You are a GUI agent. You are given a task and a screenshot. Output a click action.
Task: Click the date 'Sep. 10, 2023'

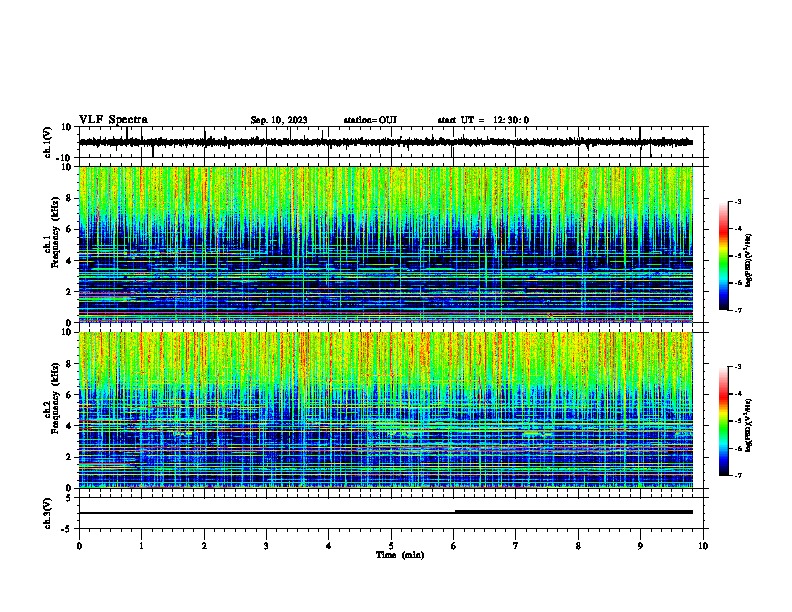pyautogui.click(x=279, y=120)
